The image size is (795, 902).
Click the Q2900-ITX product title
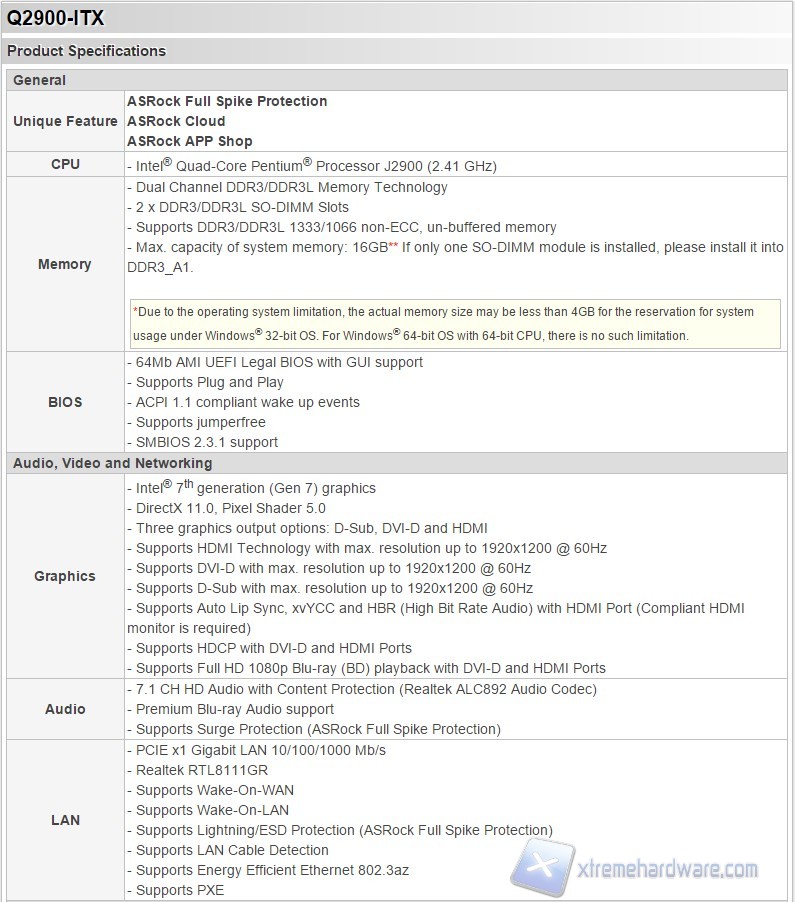[56, 18]
